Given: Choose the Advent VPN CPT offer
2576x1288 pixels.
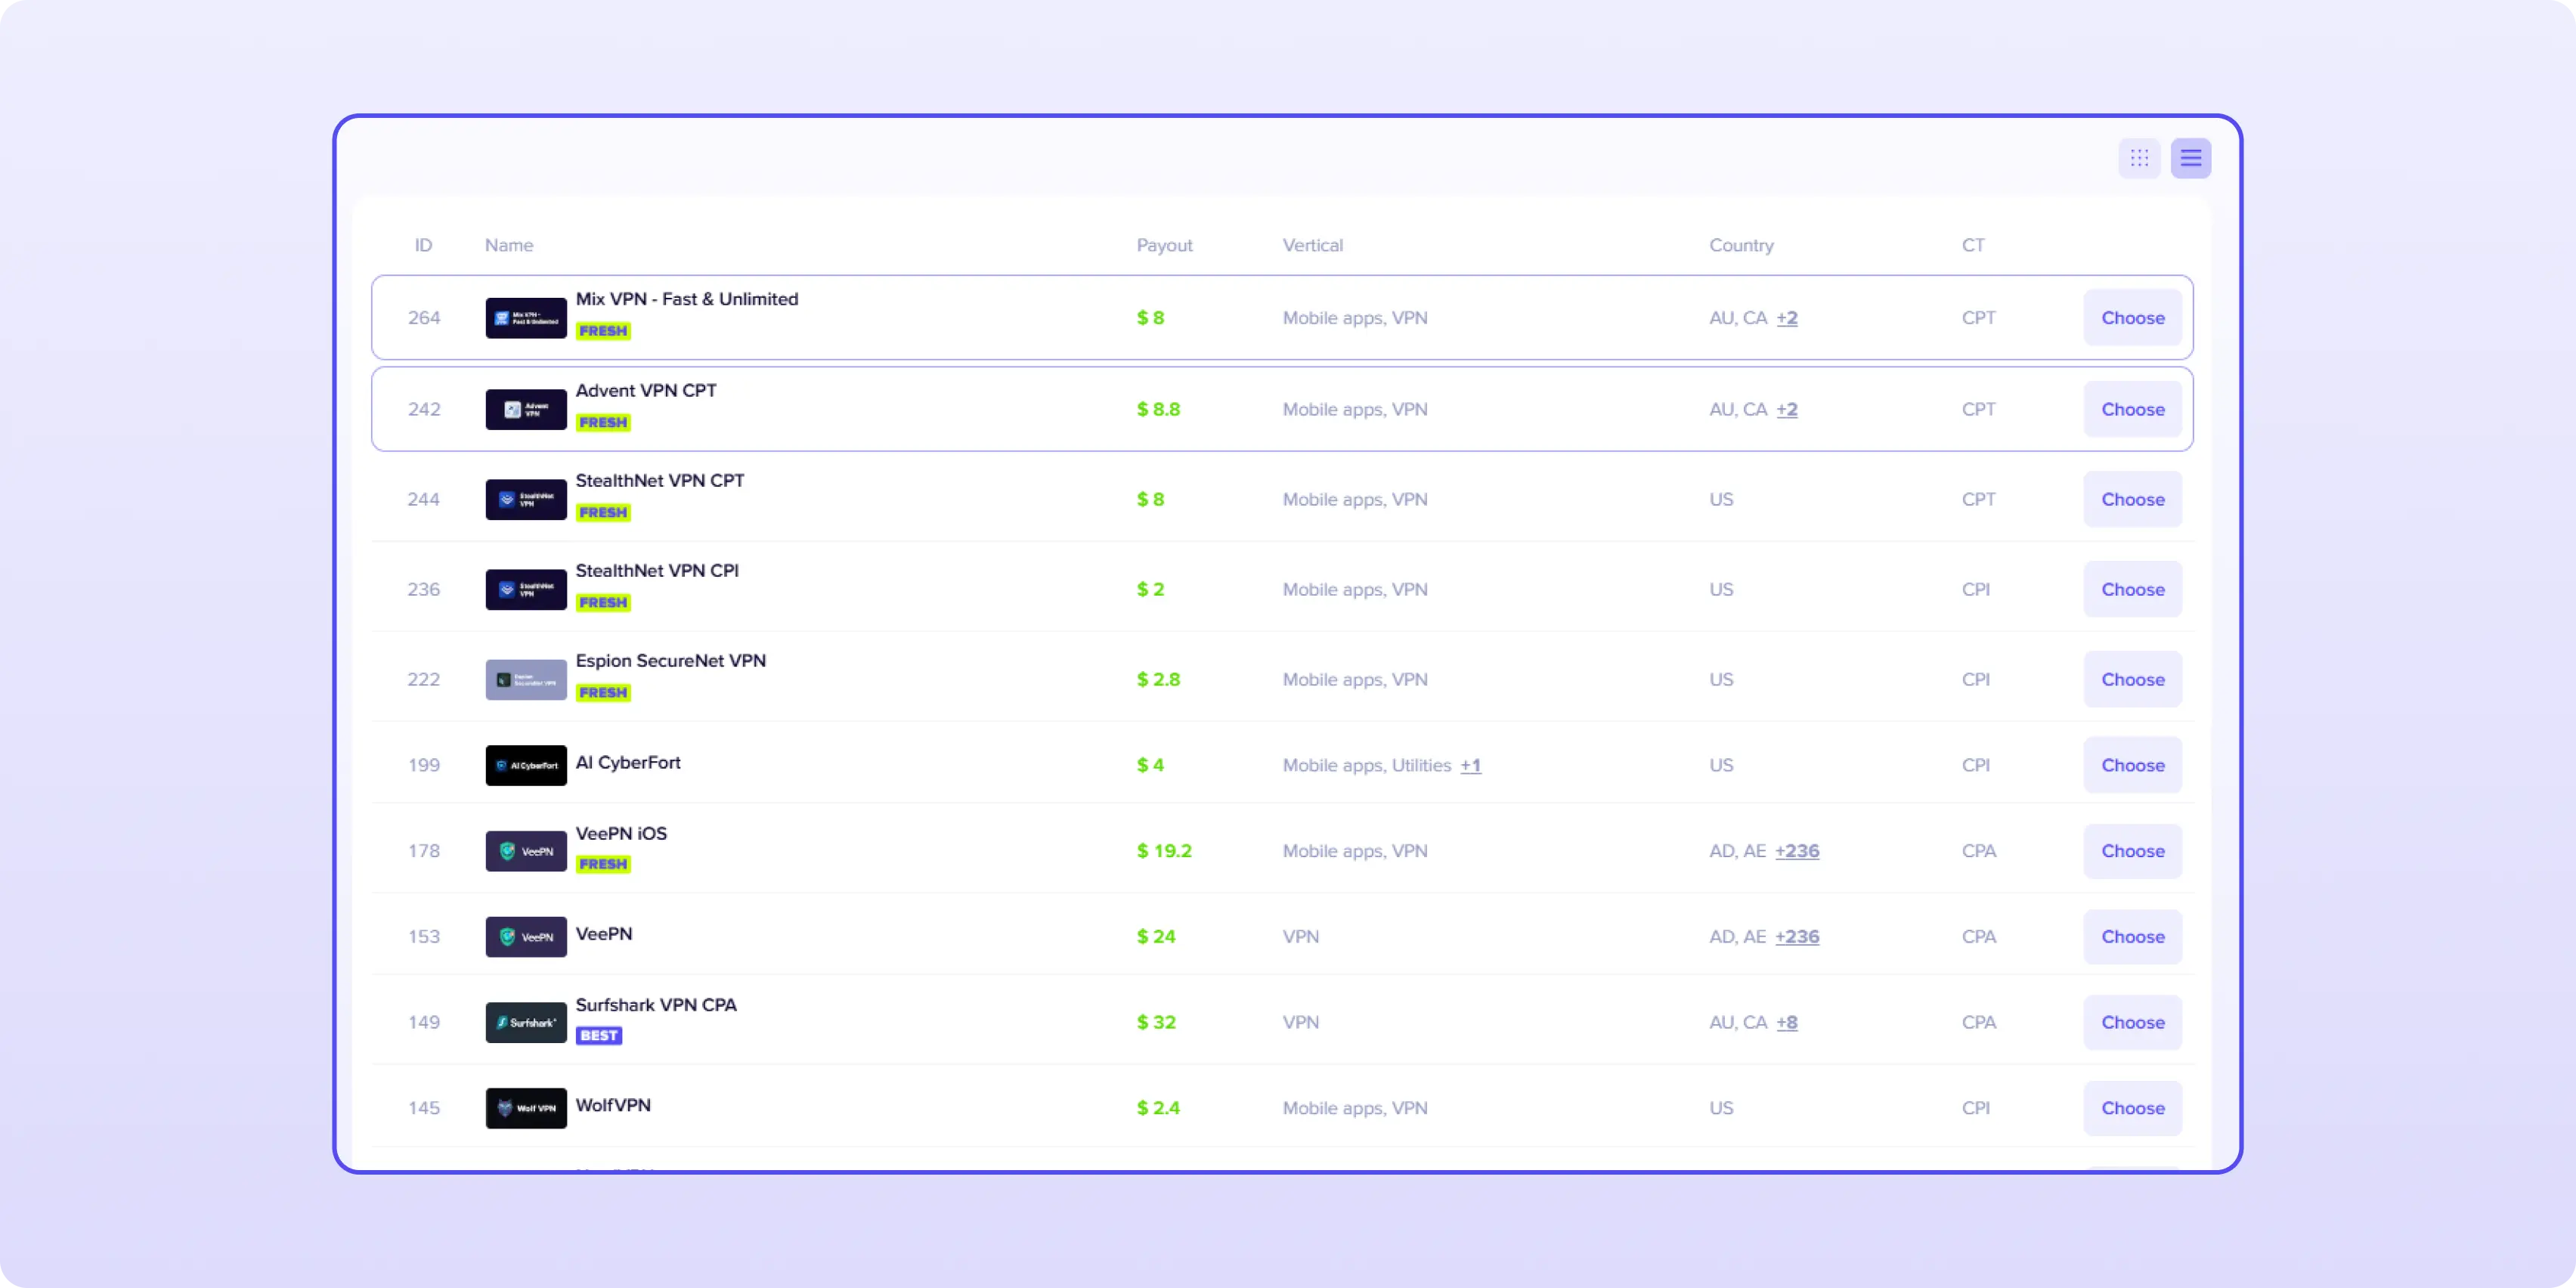Looking at the screenshot, I should 2132,409.
